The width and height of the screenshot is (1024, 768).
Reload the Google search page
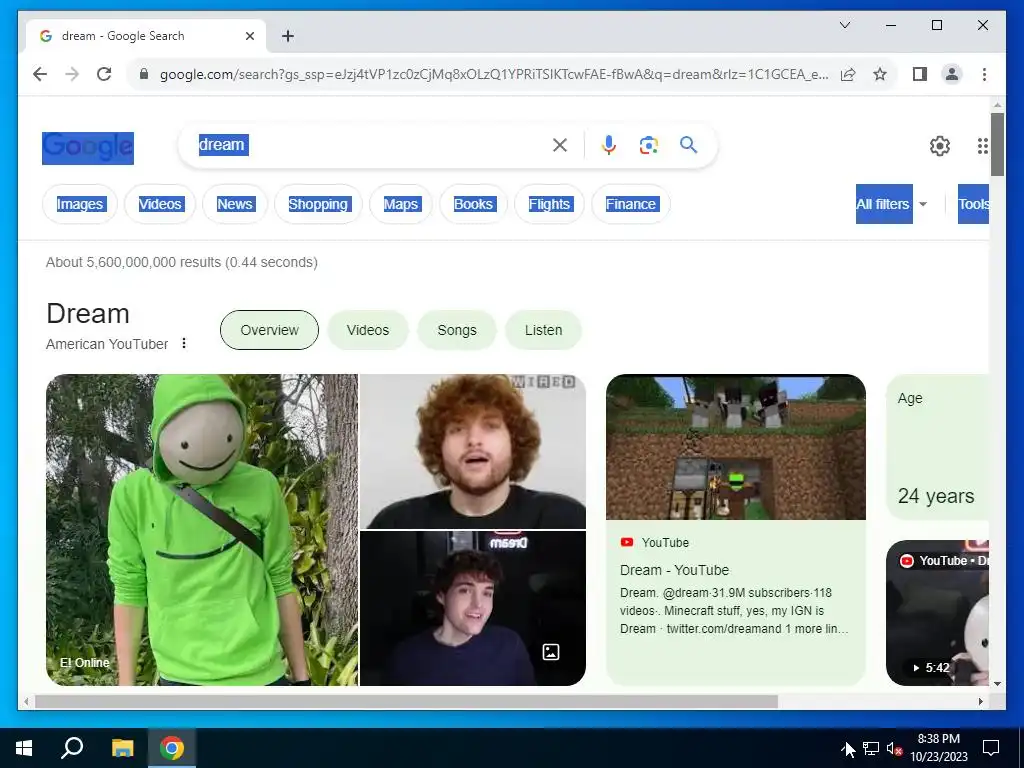[x=104, y=74]
